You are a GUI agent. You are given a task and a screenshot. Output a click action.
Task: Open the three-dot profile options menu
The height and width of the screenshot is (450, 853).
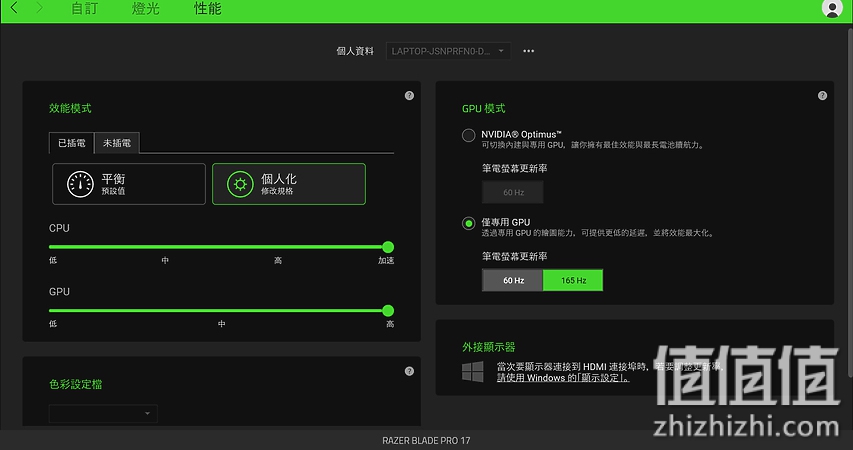pyautogui.click(x=528, y=51)
